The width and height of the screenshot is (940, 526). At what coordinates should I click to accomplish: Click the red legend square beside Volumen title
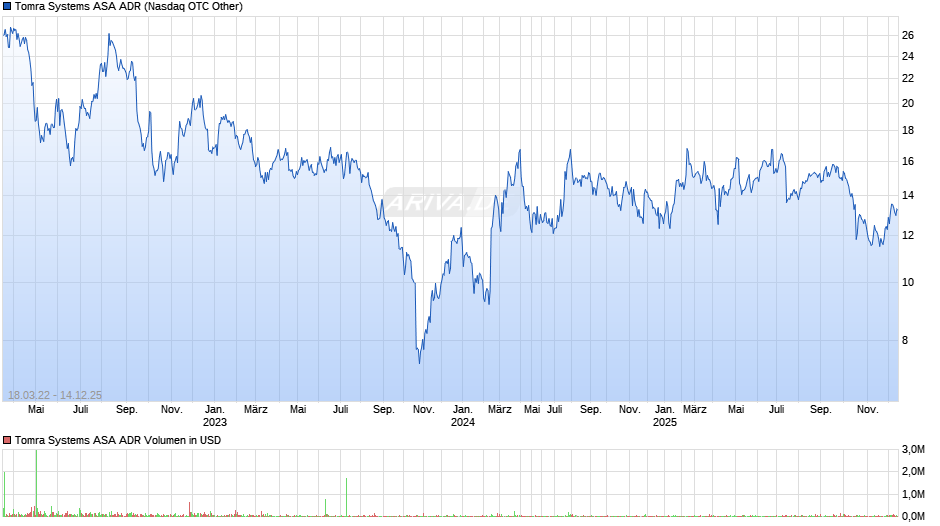[x=7, y=440]
